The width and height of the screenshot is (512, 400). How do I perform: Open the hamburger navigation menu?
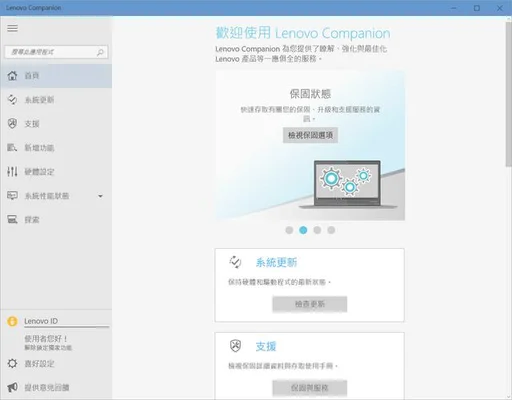[x=12, y=28]
